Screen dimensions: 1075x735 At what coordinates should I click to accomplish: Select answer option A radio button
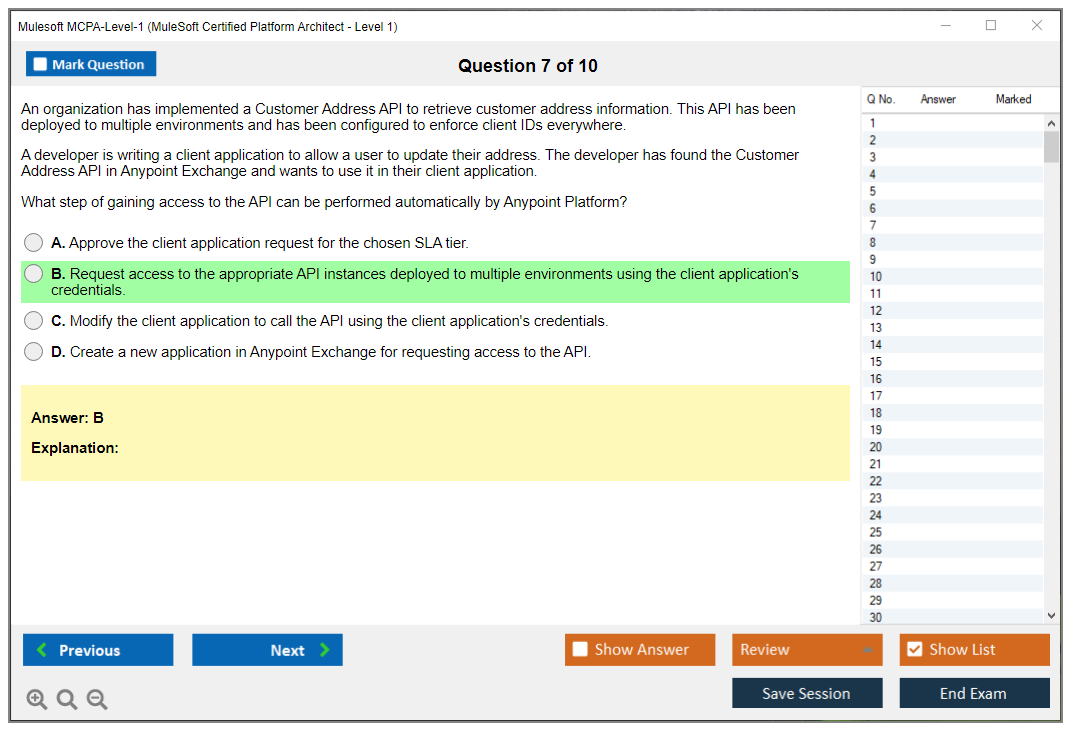coord(34,243)
